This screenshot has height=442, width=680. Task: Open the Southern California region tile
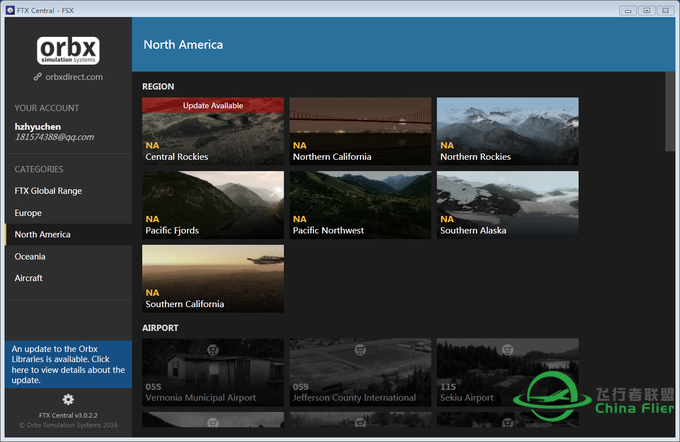tap(213, 278)
